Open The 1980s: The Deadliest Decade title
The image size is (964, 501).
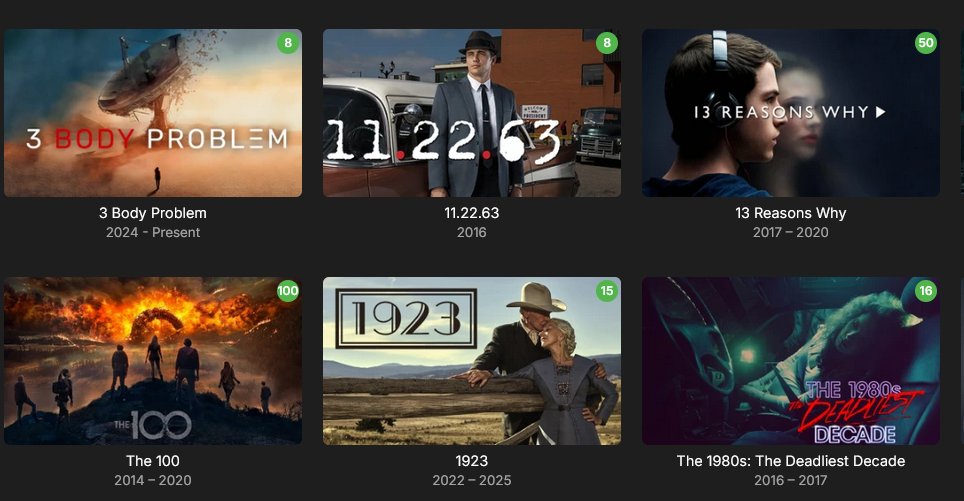click(791, 461)
